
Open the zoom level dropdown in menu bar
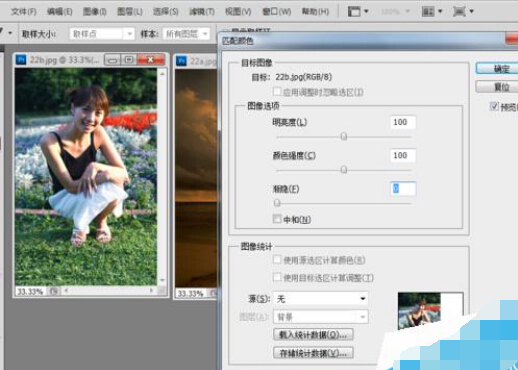coord(395,12)
